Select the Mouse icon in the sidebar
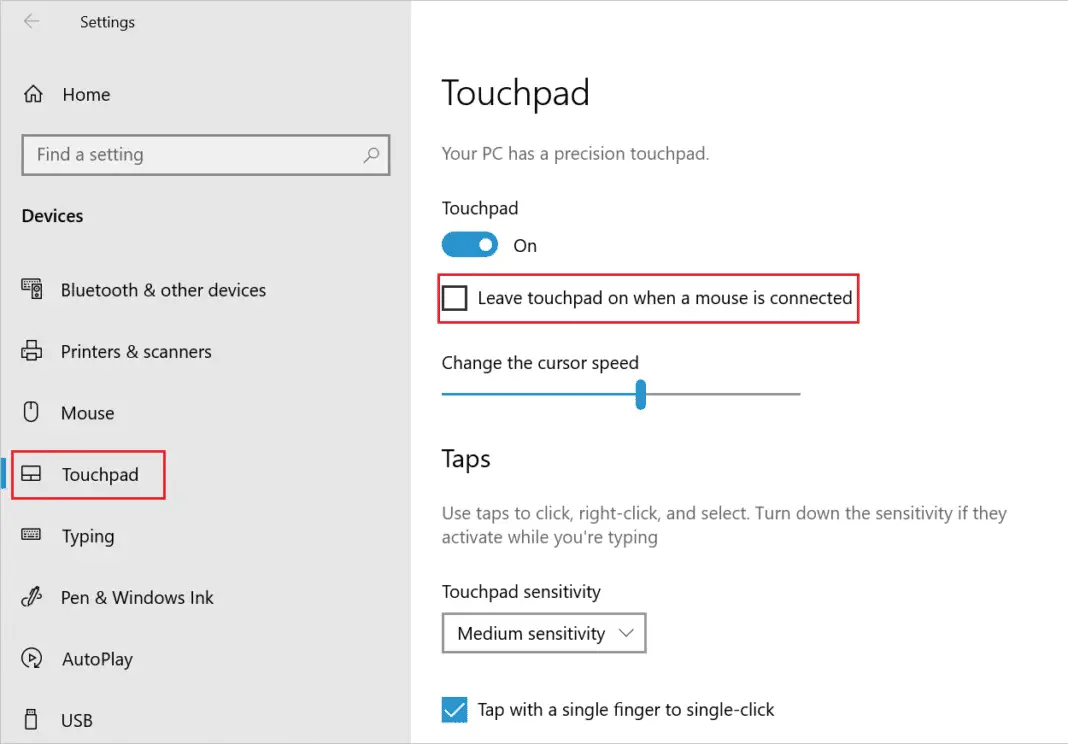The image size is (1068, 744). [x=33, y=412]
